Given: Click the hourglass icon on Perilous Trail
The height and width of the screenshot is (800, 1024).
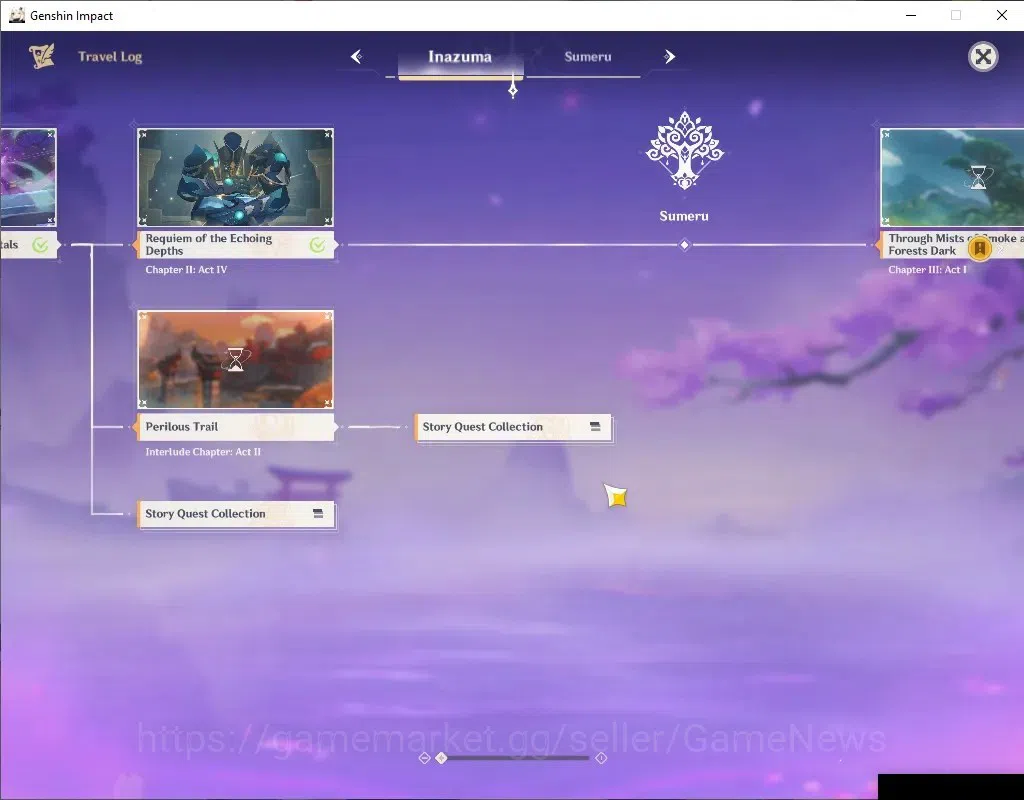Looking at the screenshot, I should coord(236,359).
